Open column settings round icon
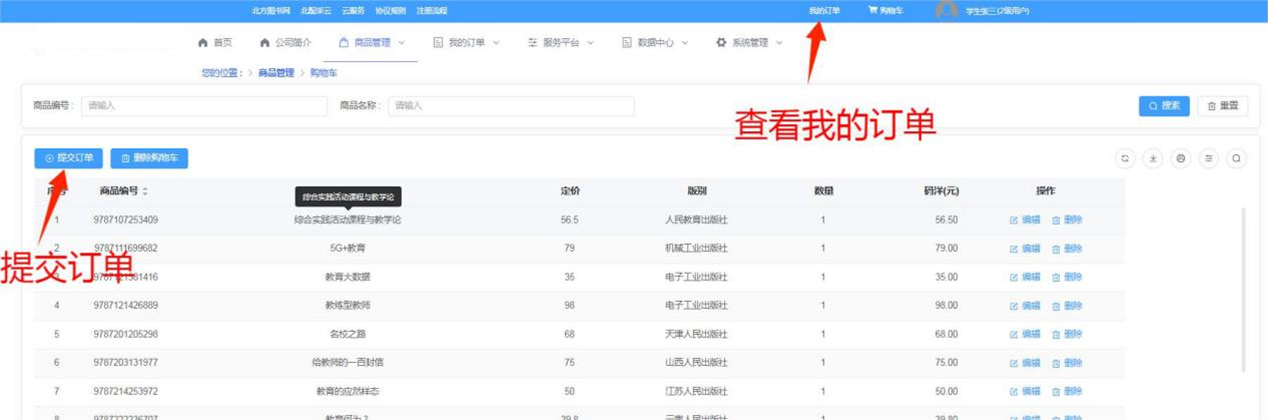The image size is (1268, 420). click(x=1209, y=158)
